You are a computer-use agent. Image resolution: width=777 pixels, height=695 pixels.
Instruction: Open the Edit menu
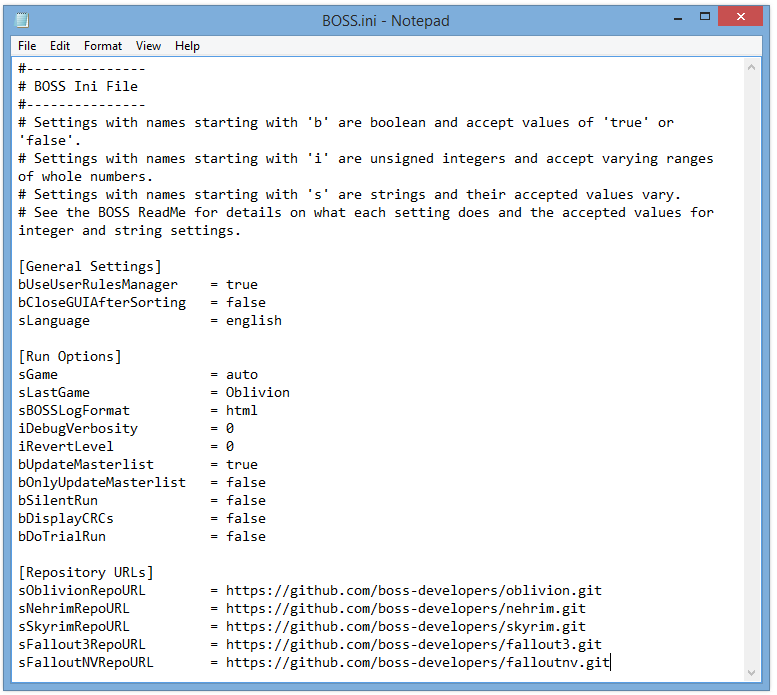tap(59, 46)
